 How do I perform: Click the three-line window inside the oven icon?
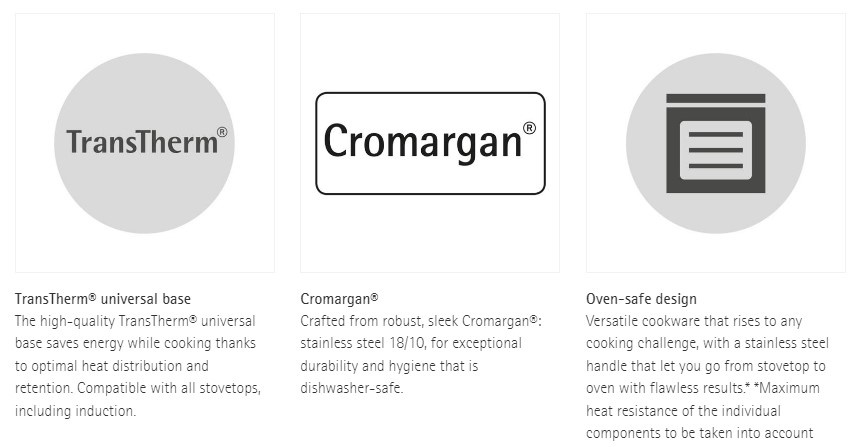click(x=715, y=150)
